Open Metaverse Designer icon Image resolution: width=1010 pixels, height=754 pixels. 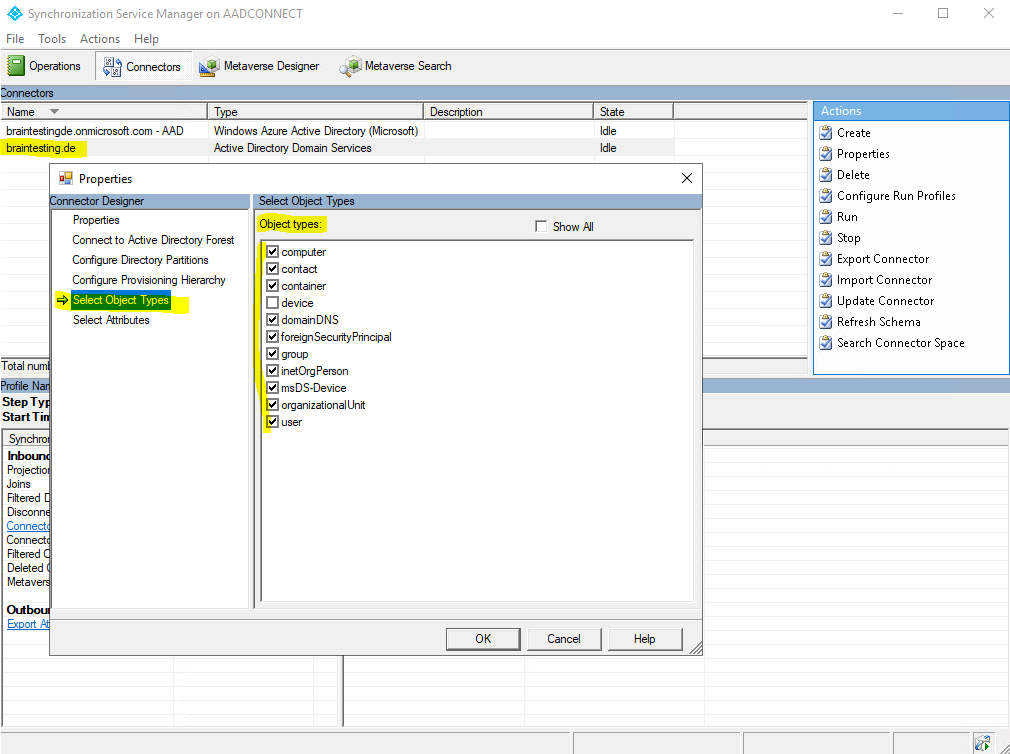[x=209, y=66]
